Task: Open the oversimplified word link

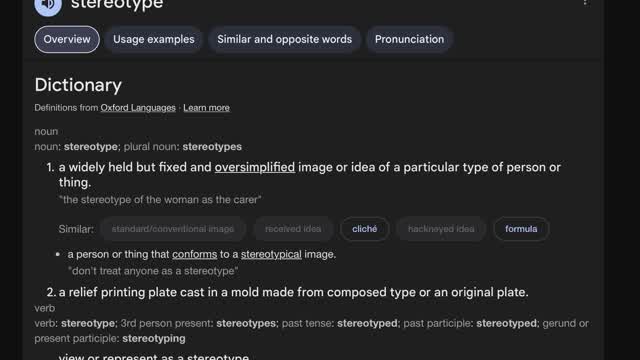Action: click(255, 167)
